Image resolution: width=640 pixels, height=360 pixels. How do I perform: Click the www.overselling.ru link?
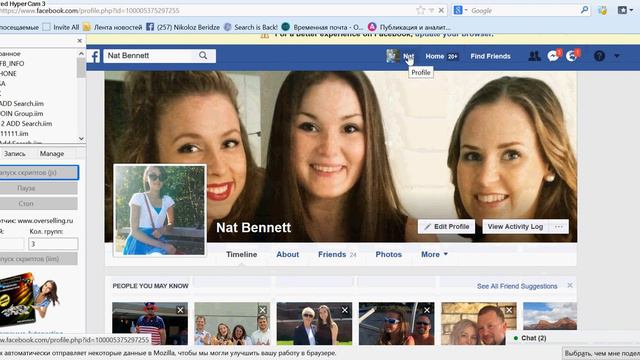click(45, 221)
